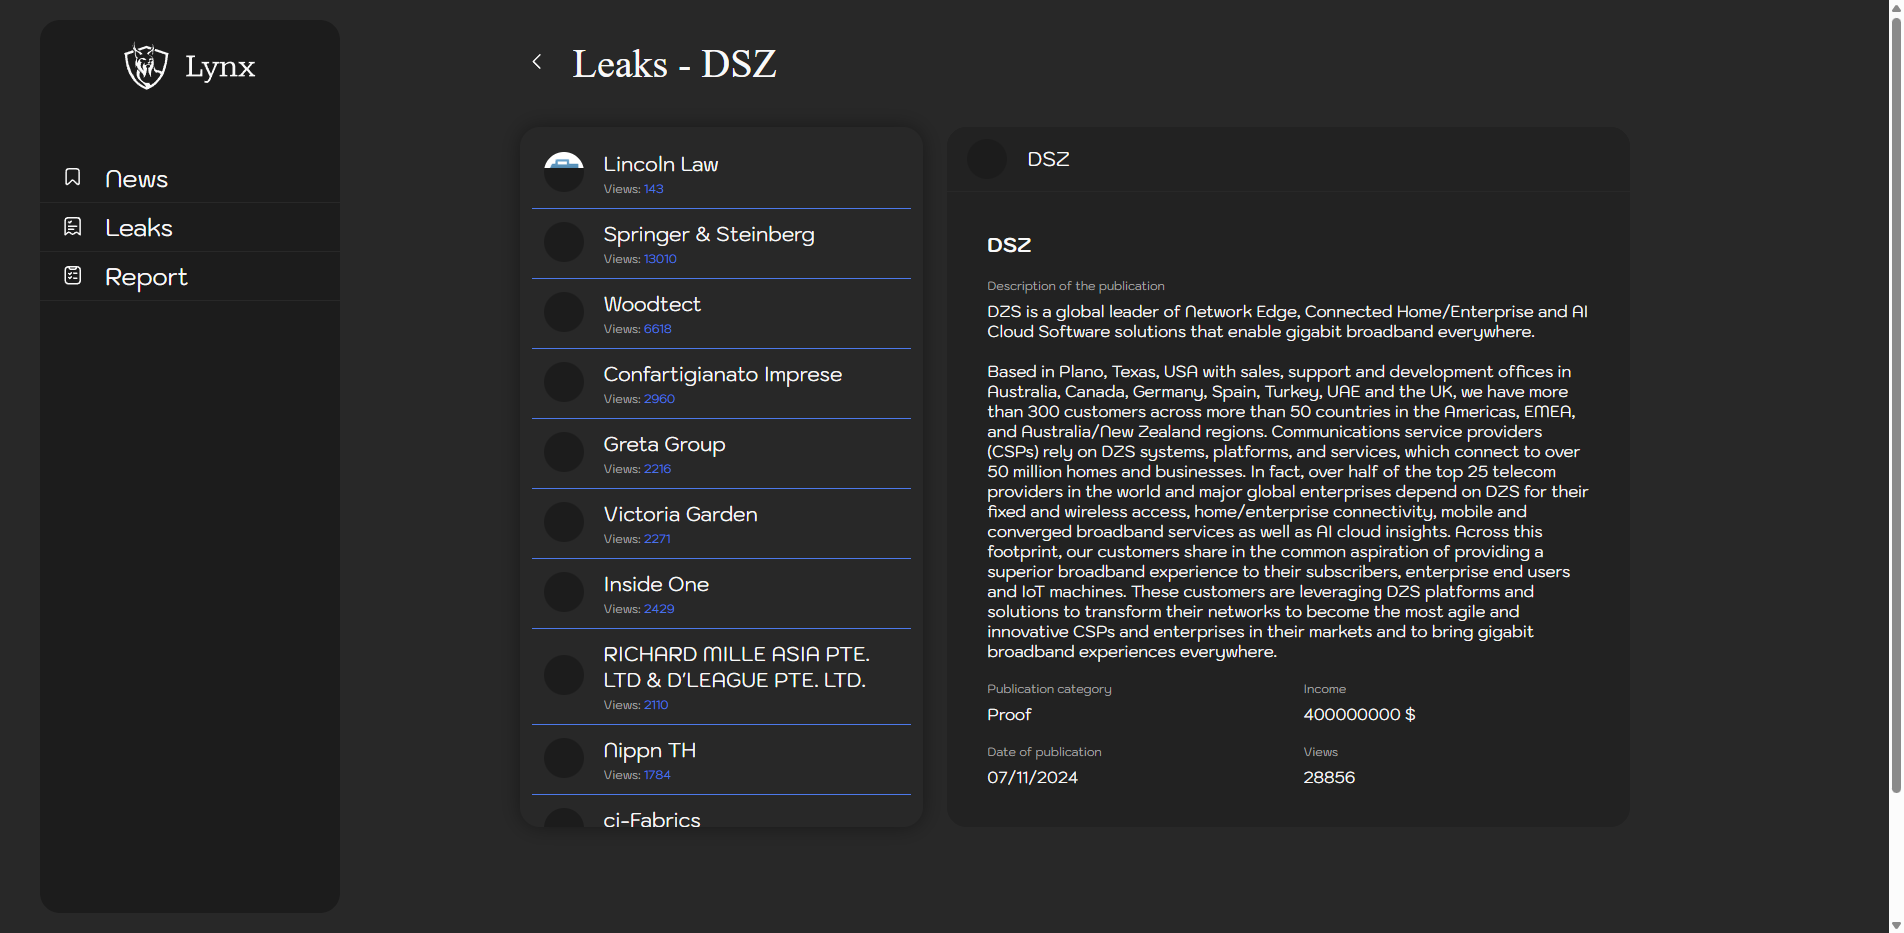Click the DSZ header avatar circle

click(987, 159)
